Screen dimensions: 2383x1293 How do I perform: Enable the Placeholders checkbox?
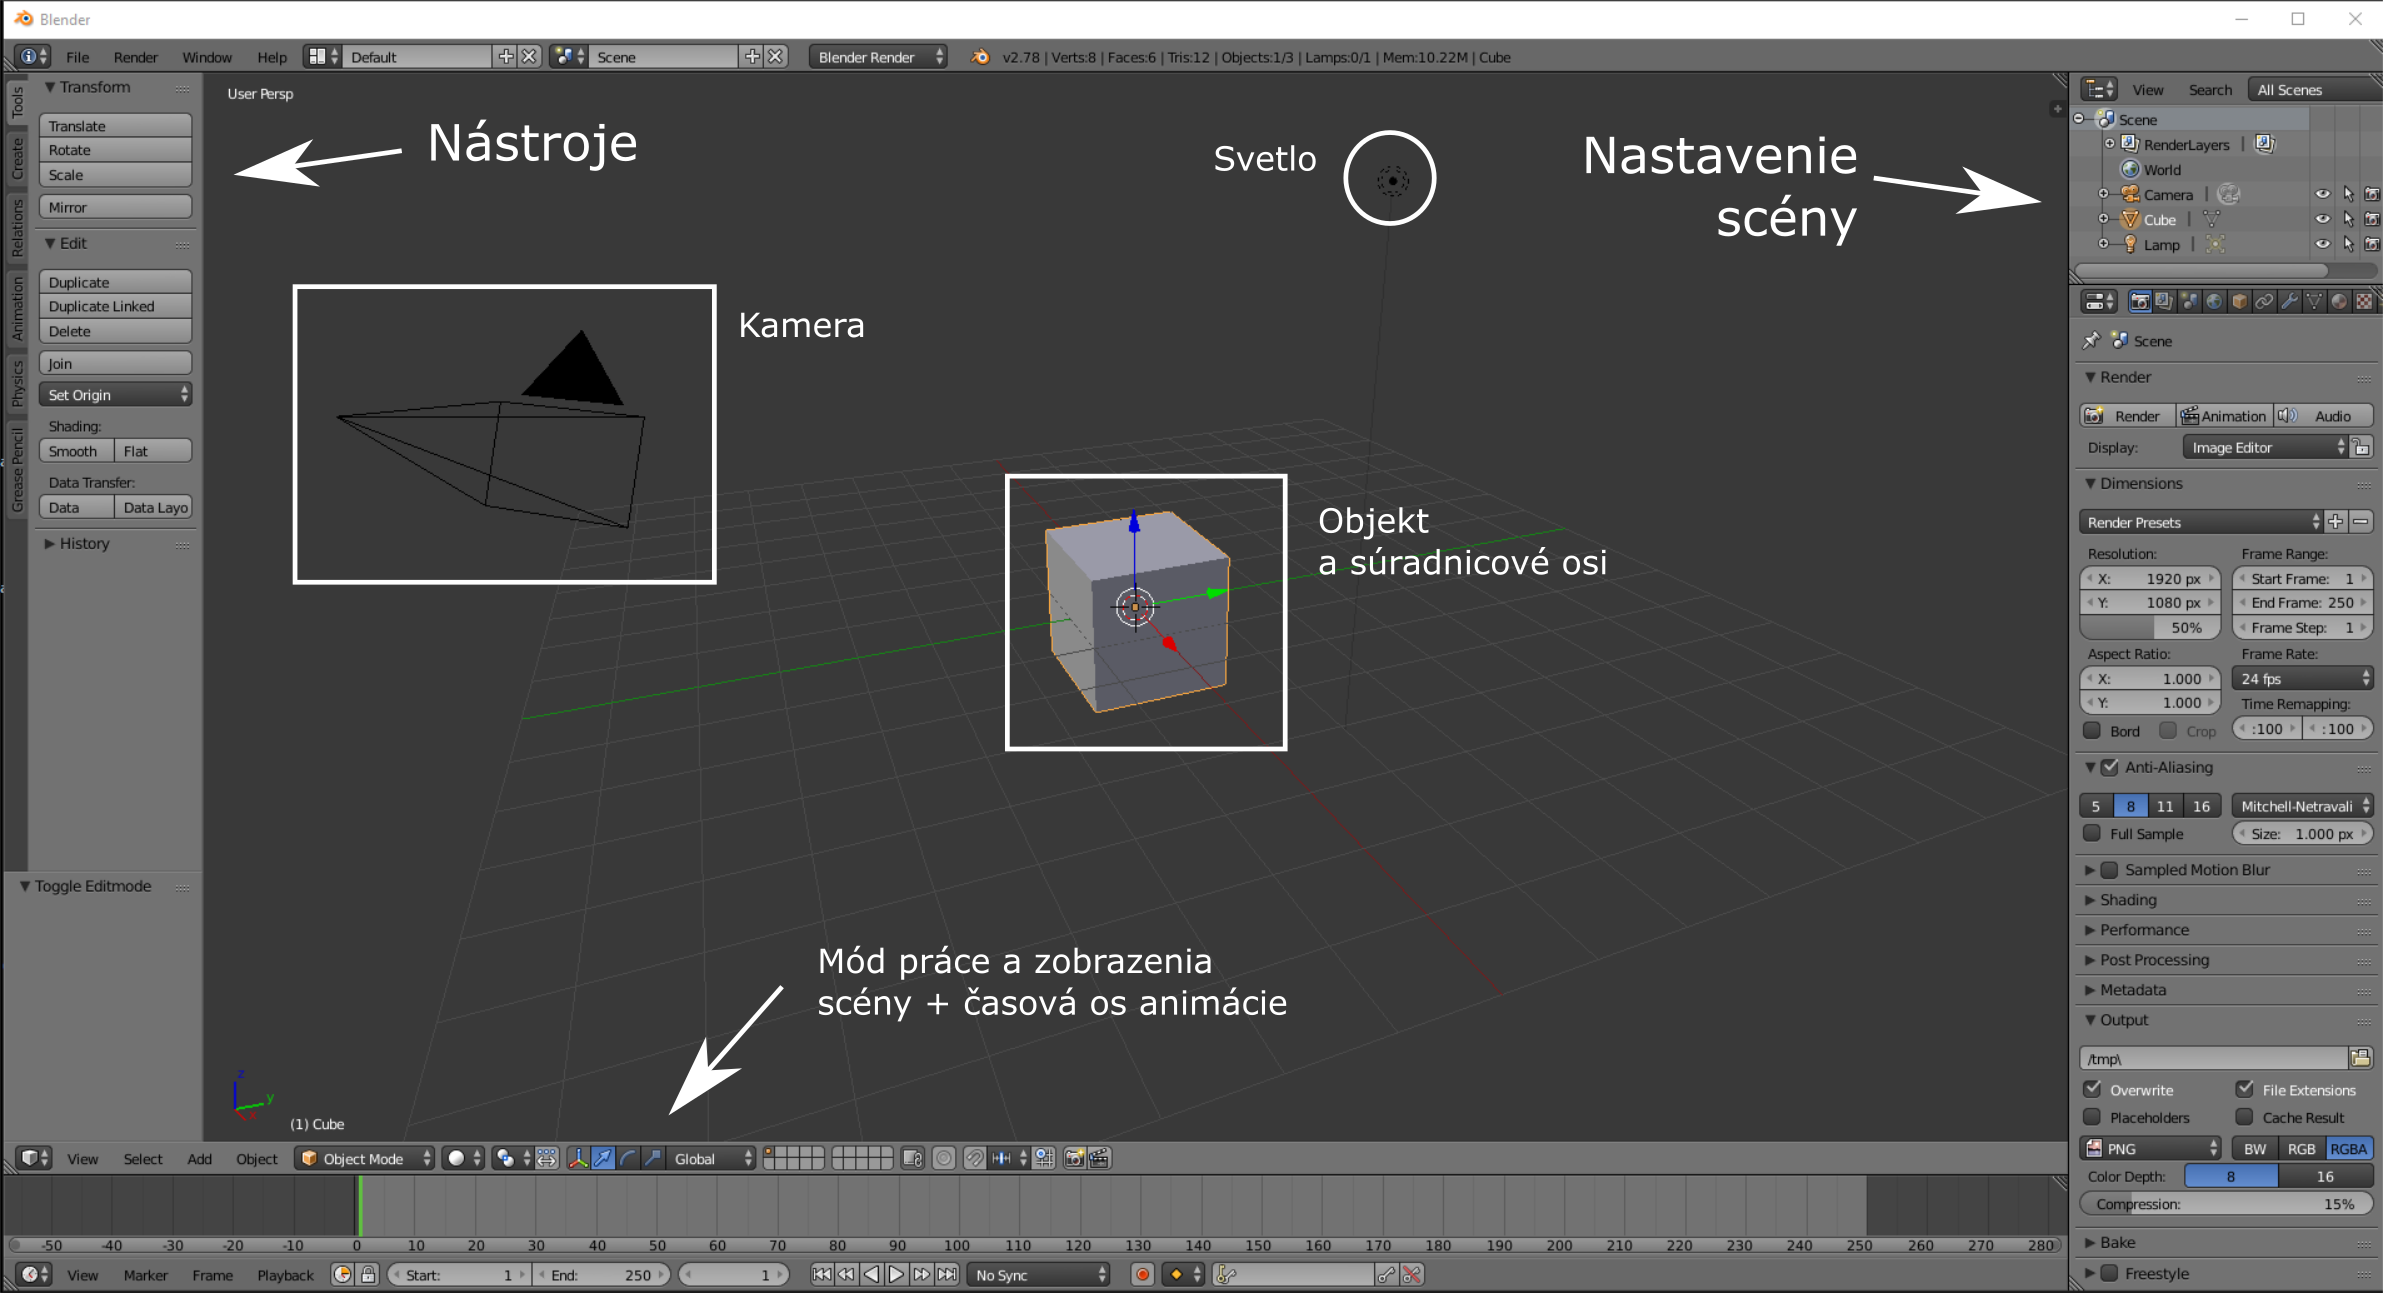2091,1117
